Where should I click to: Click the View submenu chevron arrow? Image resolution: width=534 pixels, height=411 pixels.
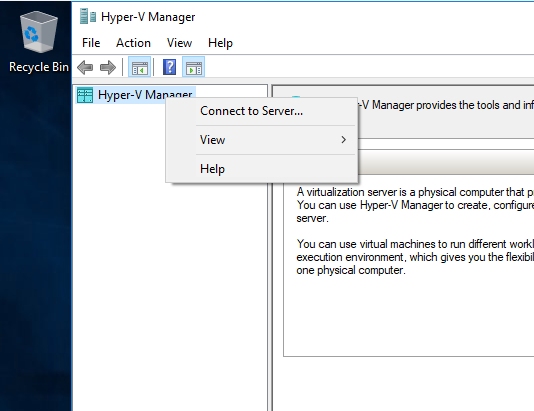coord(343,140)
